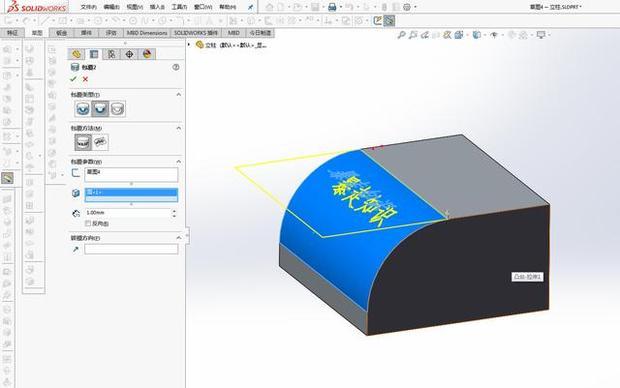Open the FeatureManager design tree tab
The height and width of the screenshot is (388, 620).
point(76,54)
